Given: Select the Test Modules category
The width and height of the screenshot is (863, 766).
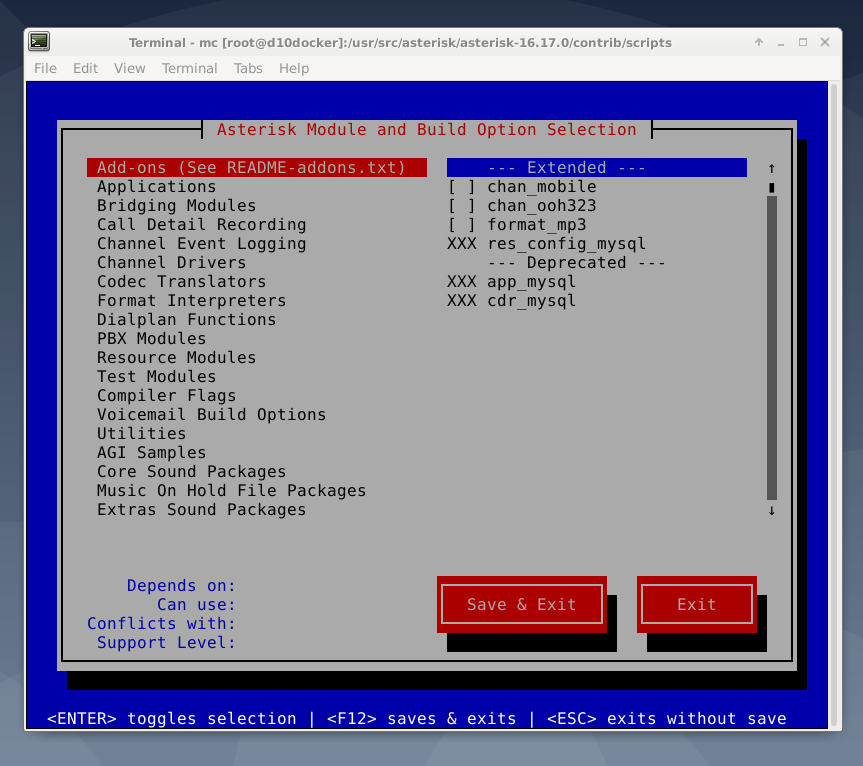Looking at the screenshot, I should pos(156,377).
